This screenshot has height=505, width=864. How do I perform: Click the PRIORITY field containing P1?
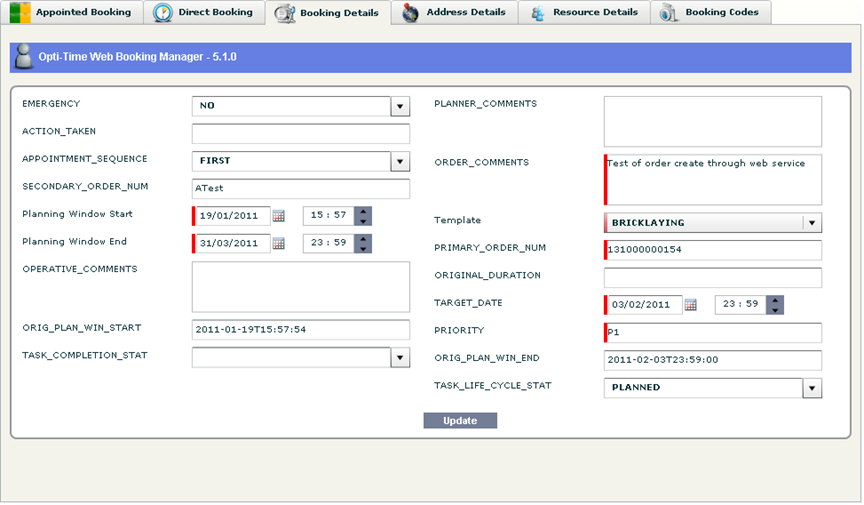712,332
